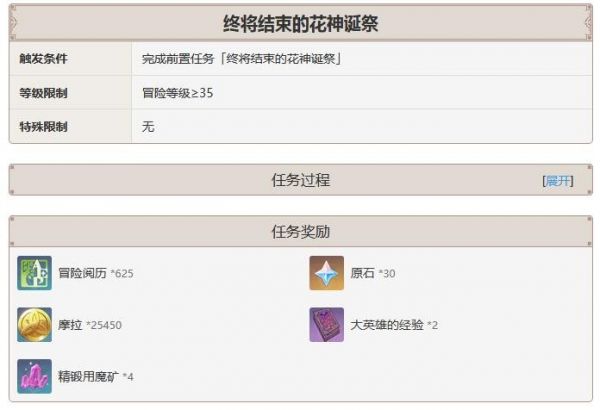Click the 精锻用魔矿 *4 reward text
This screenshot has height=410, width=600.
point(96,377)
